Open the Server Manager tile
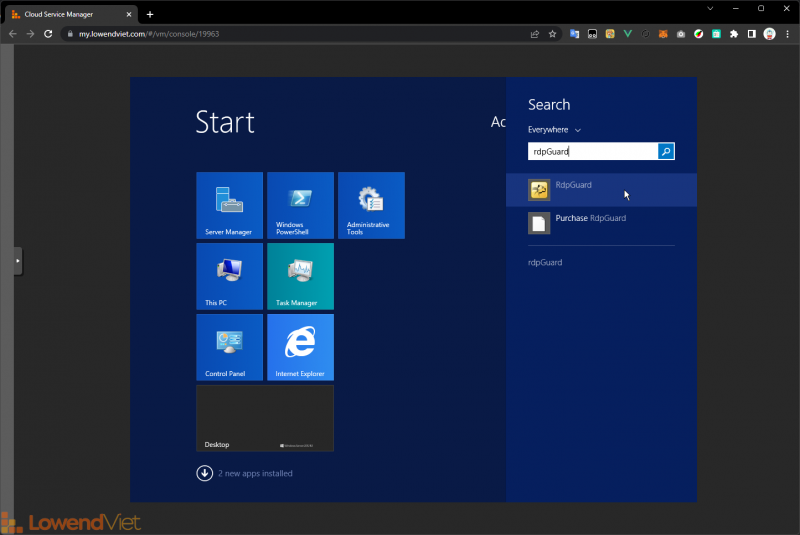Viewport: 800px width, 535px height. coord(230,205)
